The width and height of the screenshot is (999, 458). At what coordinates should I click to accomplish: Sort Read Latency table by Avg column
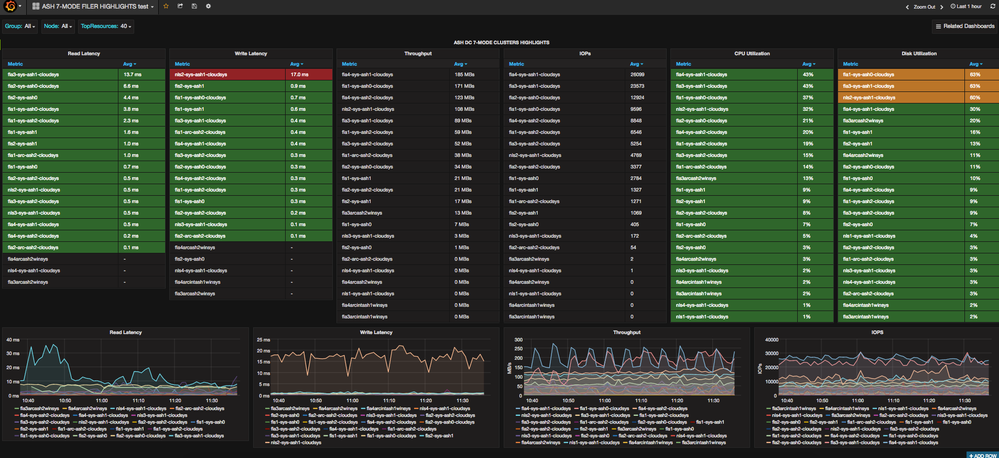click(130, 63)
